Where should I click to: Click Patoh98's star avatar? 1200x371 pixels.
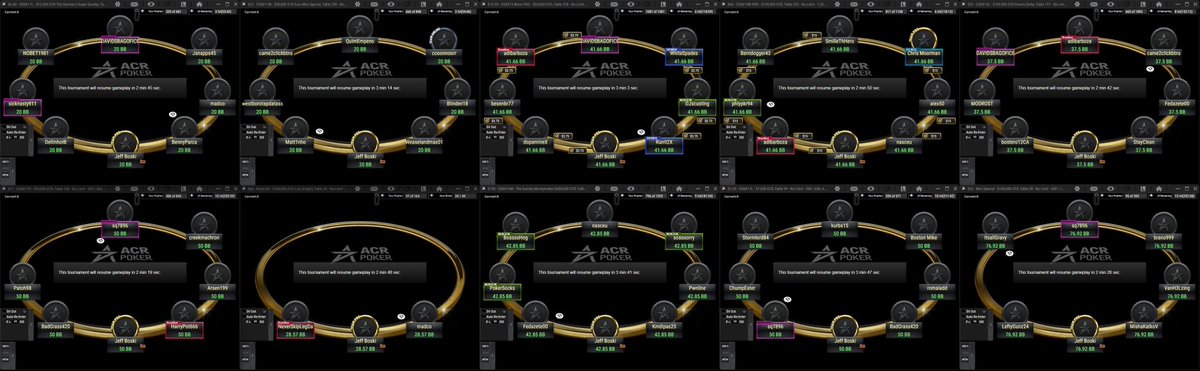pyautogui.click(x=22, y=274)
